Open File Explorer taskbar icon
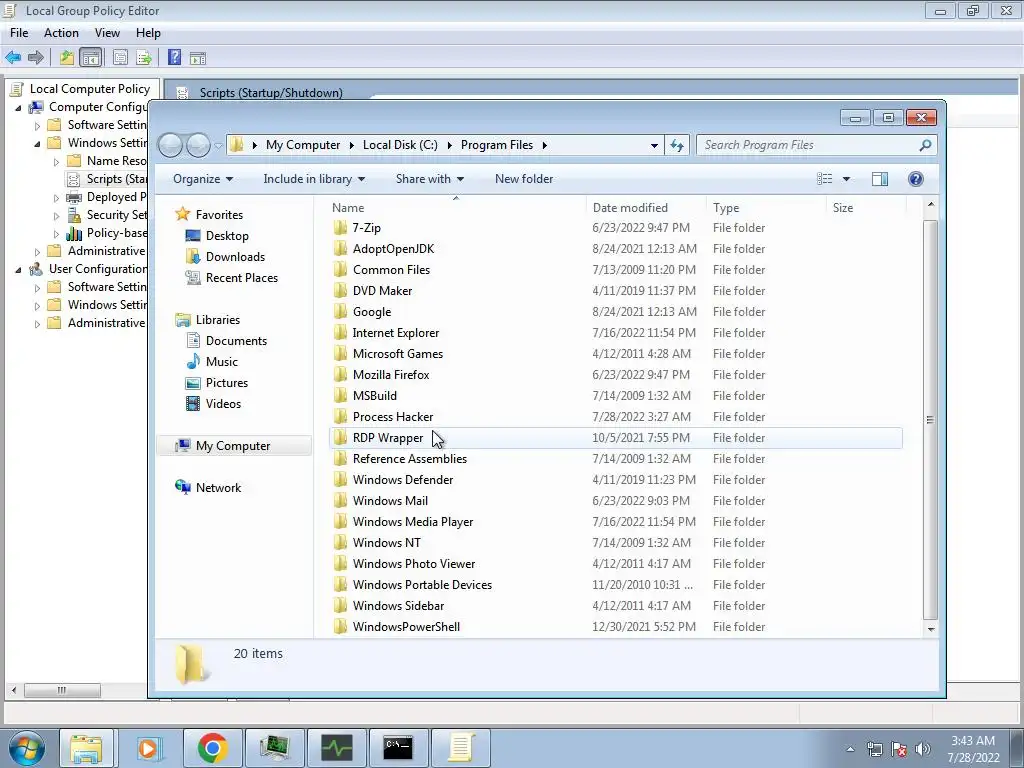1024x768 pixels. [87, 748]
